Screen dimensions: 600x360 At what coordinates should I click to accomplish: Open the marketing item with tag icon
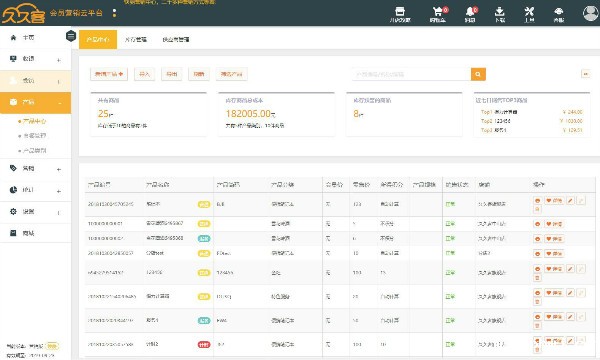click(x=35, y=168)
